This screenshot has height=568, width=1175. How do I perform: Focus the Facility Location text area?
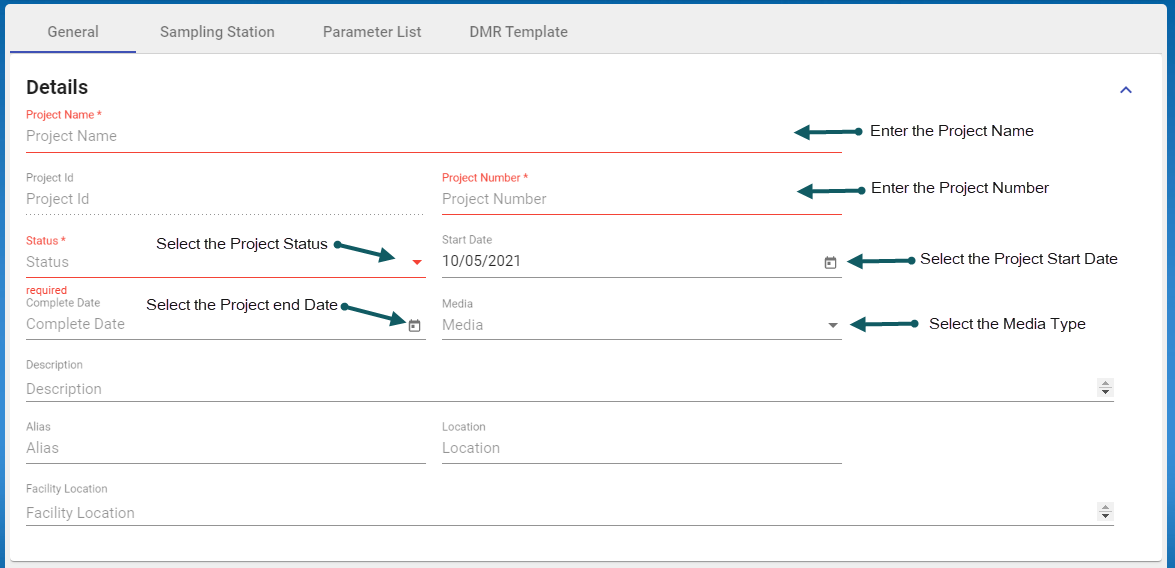(550, 513)
